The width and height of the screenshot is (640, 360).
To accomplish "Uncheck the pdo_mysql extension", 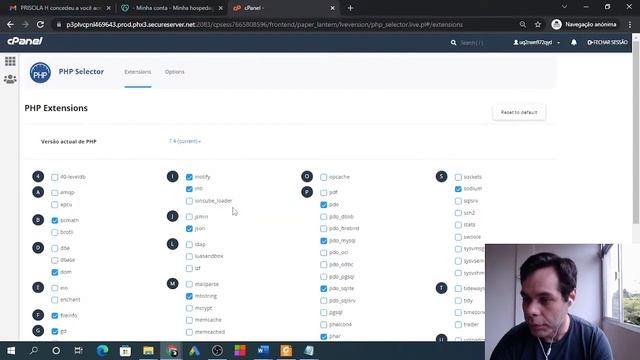I will pos(324,241).
